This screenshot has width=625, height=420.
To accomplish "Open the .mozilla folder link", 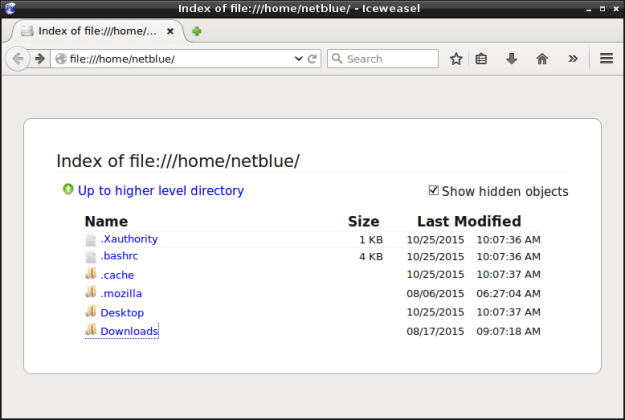I will [x=121, y=293].
